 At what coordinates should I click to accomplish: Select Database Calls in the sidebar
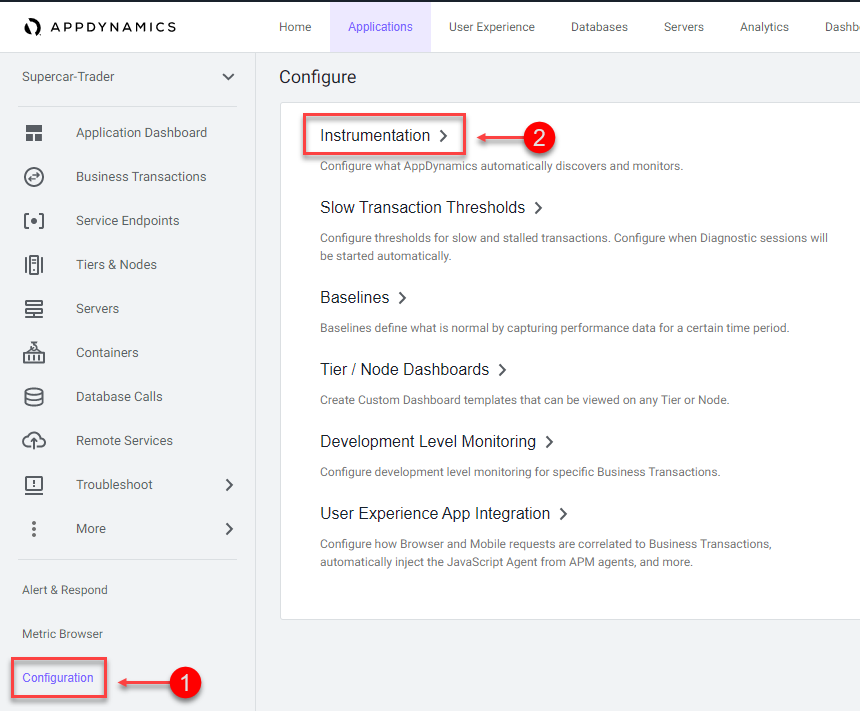tap(119, 397)
